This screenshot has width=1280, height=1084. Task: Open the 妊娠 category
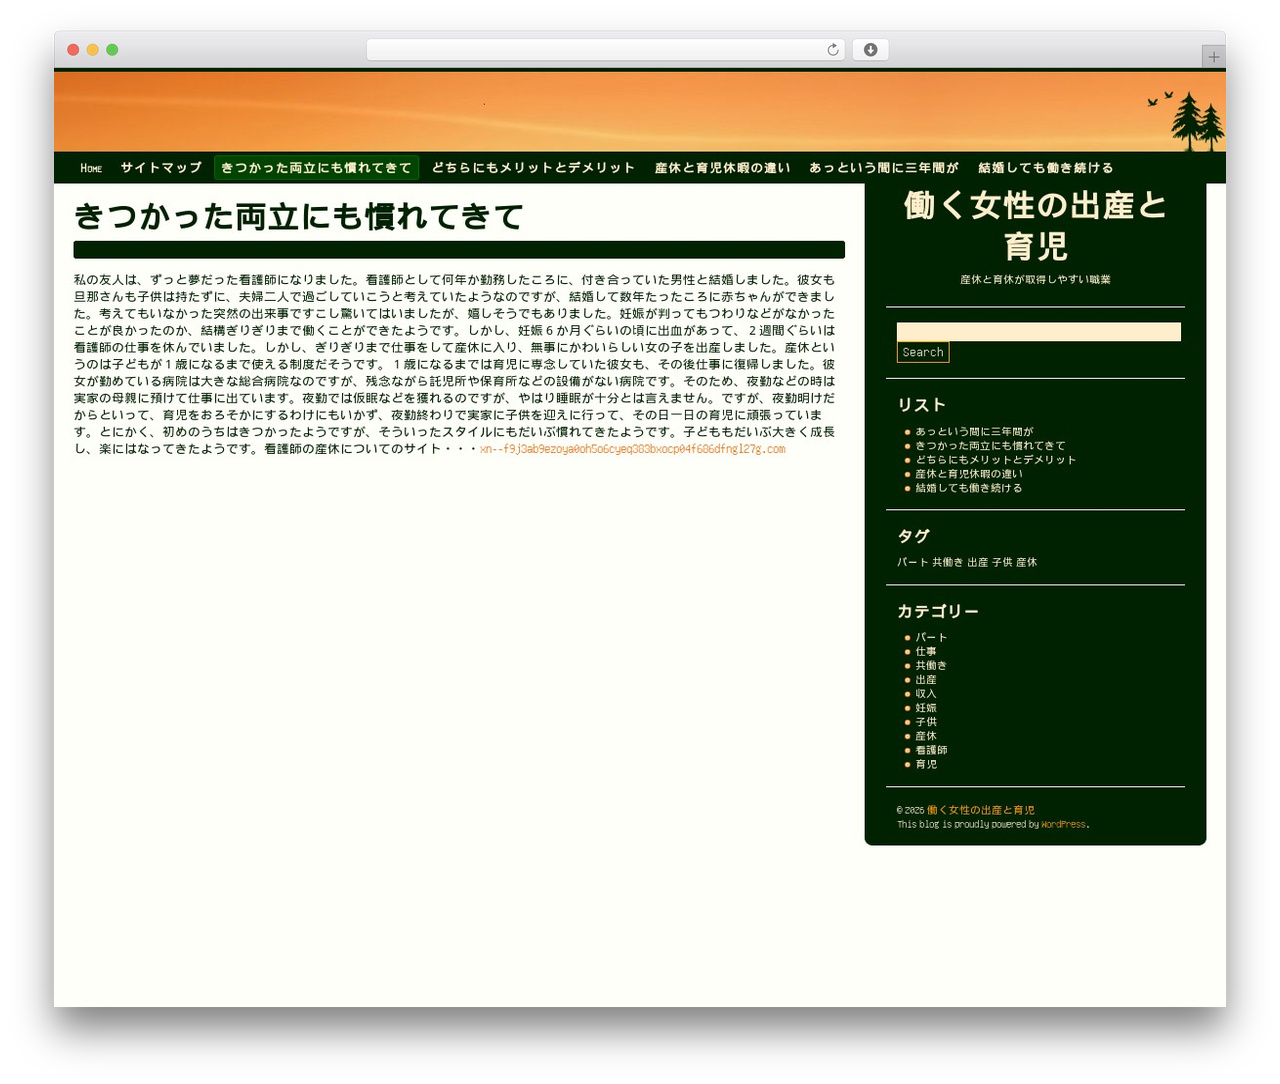926,707
